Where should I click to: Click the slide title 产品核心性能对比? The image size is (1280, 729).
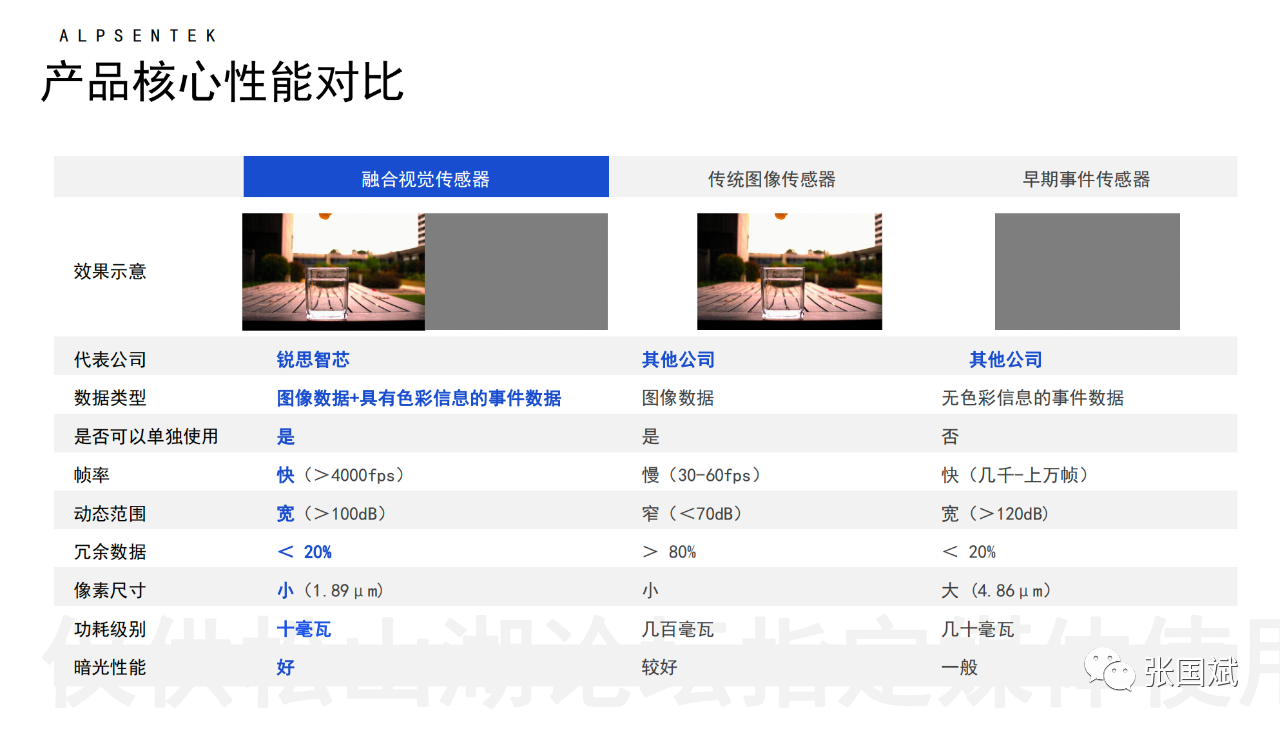(222, 81)
